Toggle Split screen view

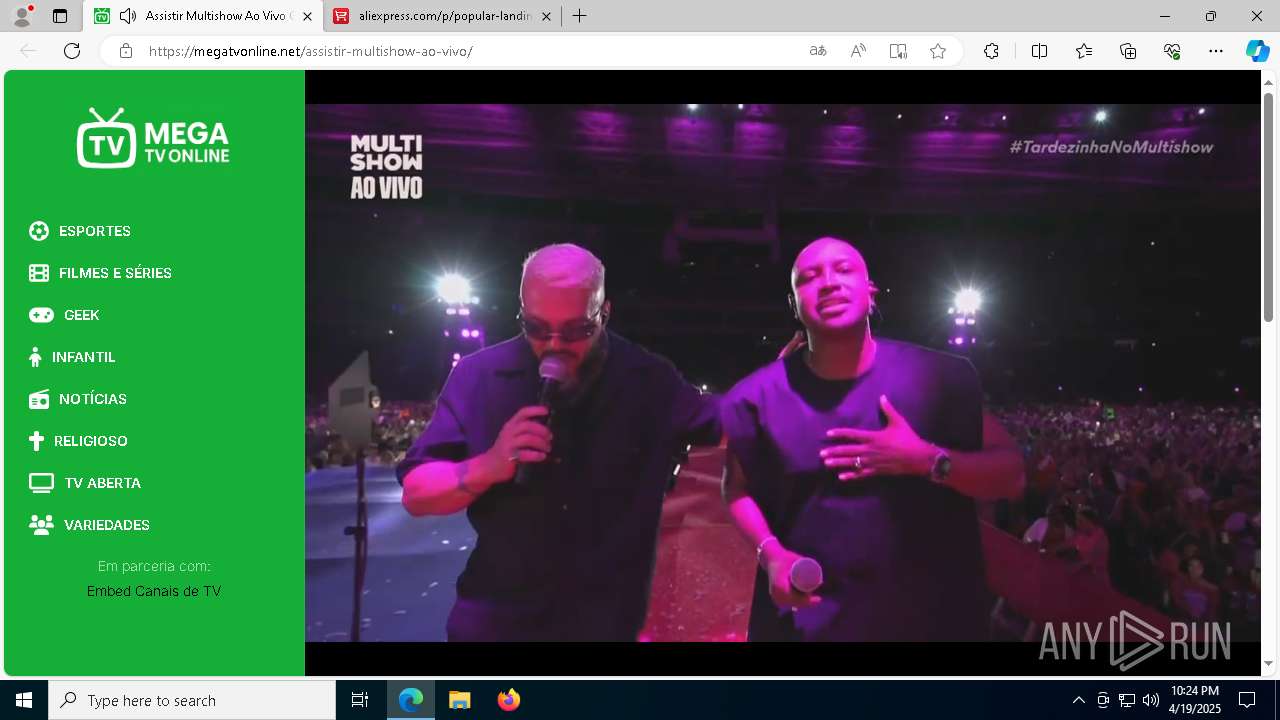(1039, 51)
